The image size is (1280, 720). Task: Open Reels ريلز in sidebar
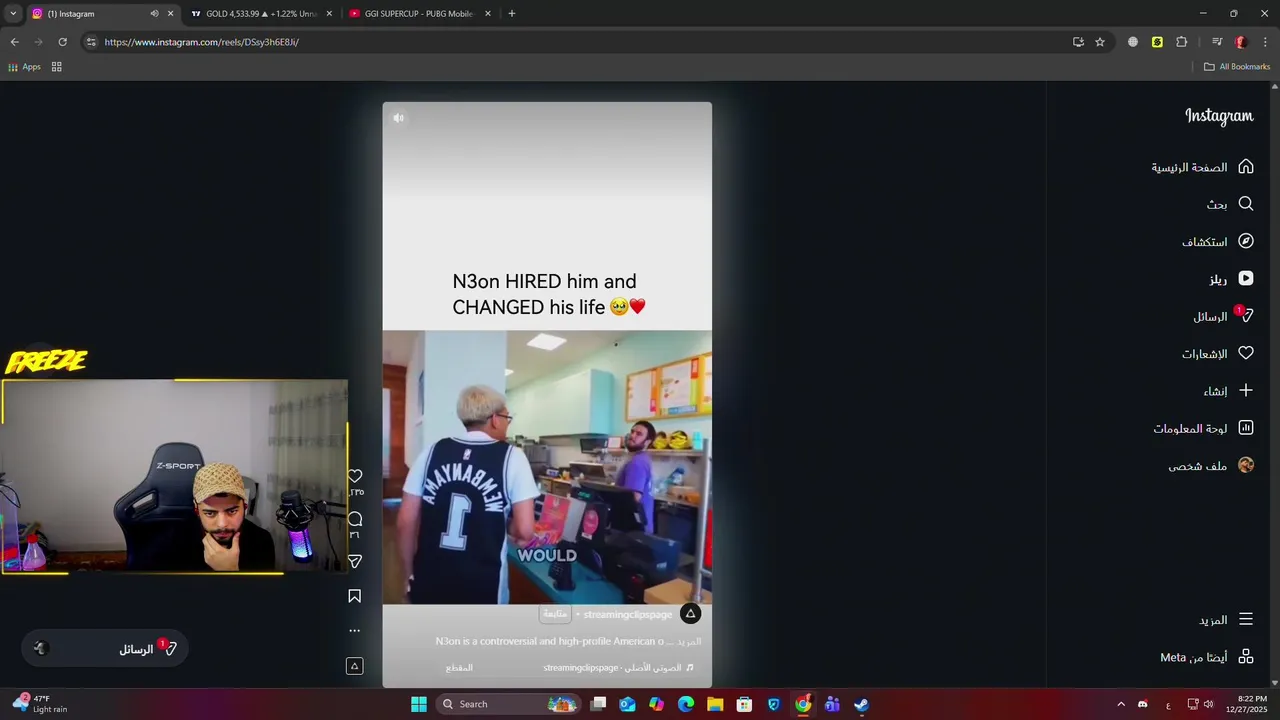tap(1231, 279)
